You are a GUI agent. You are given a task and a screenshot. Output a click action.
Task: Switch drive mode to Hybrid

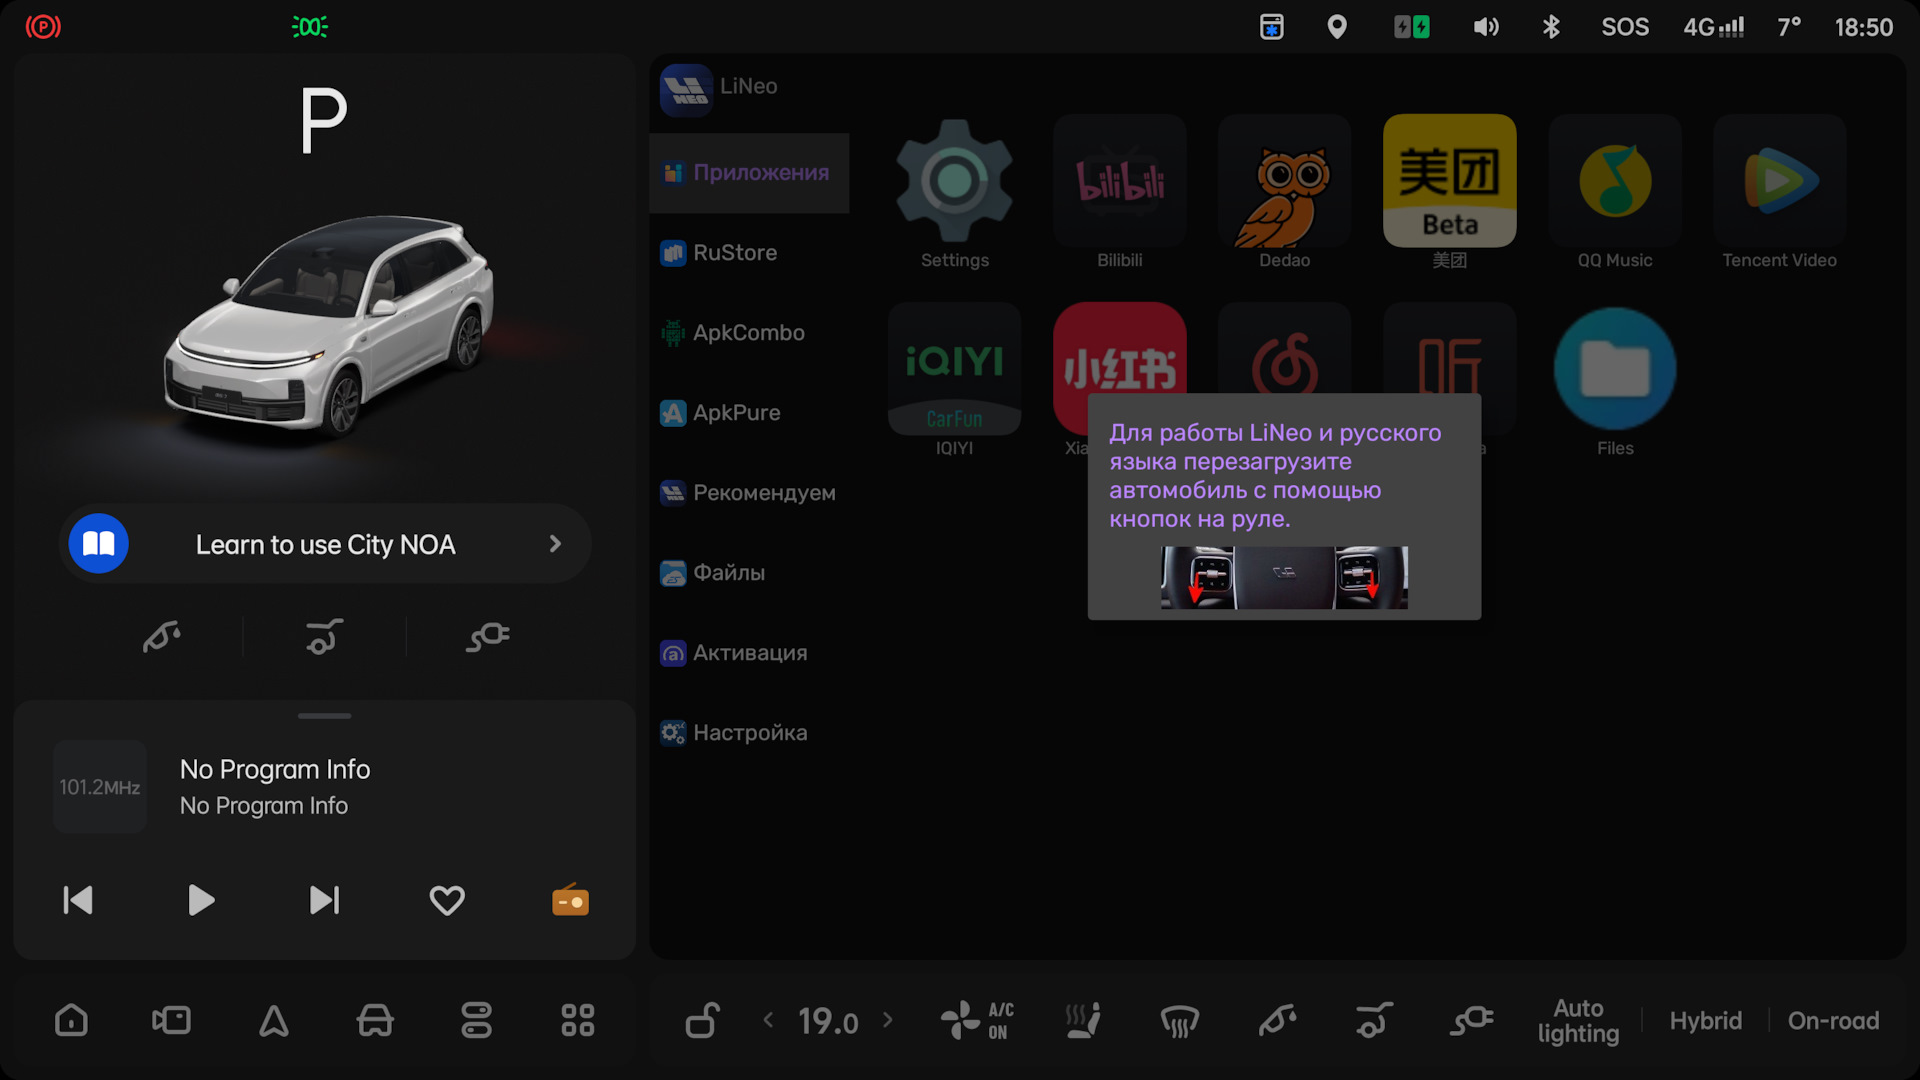[x=1705, y=1021]
